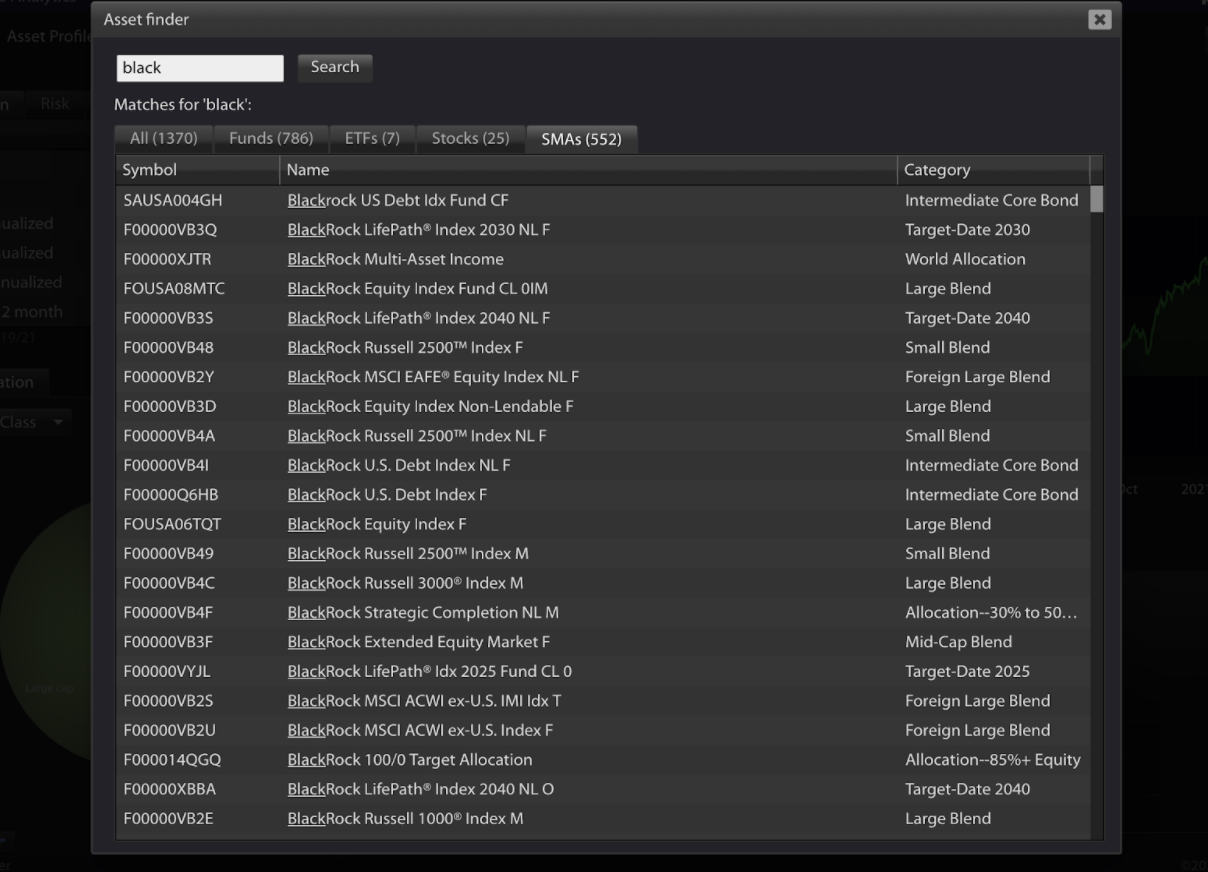1208x872 pixels.
Task: Sort results by the Category column header
Action: (x=994, y=170)
